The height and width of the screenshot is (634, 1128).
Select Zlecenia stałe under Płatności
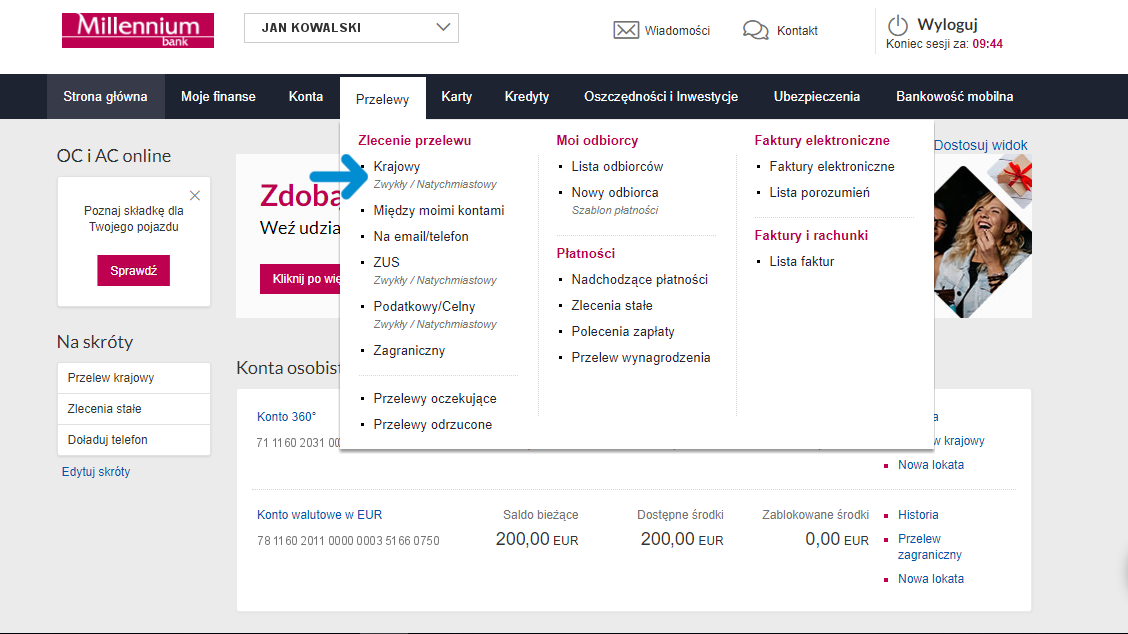coord(611,305)
